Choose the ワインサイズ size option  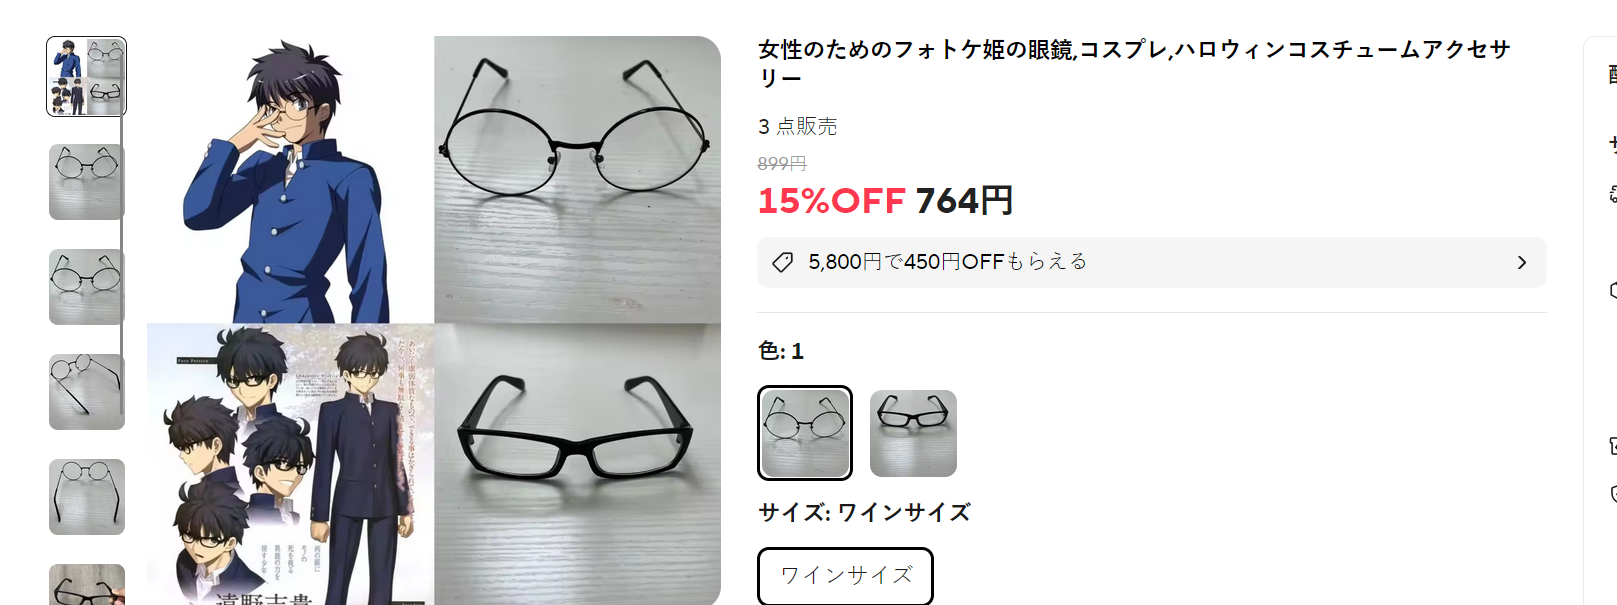click(x=846, y=576)
